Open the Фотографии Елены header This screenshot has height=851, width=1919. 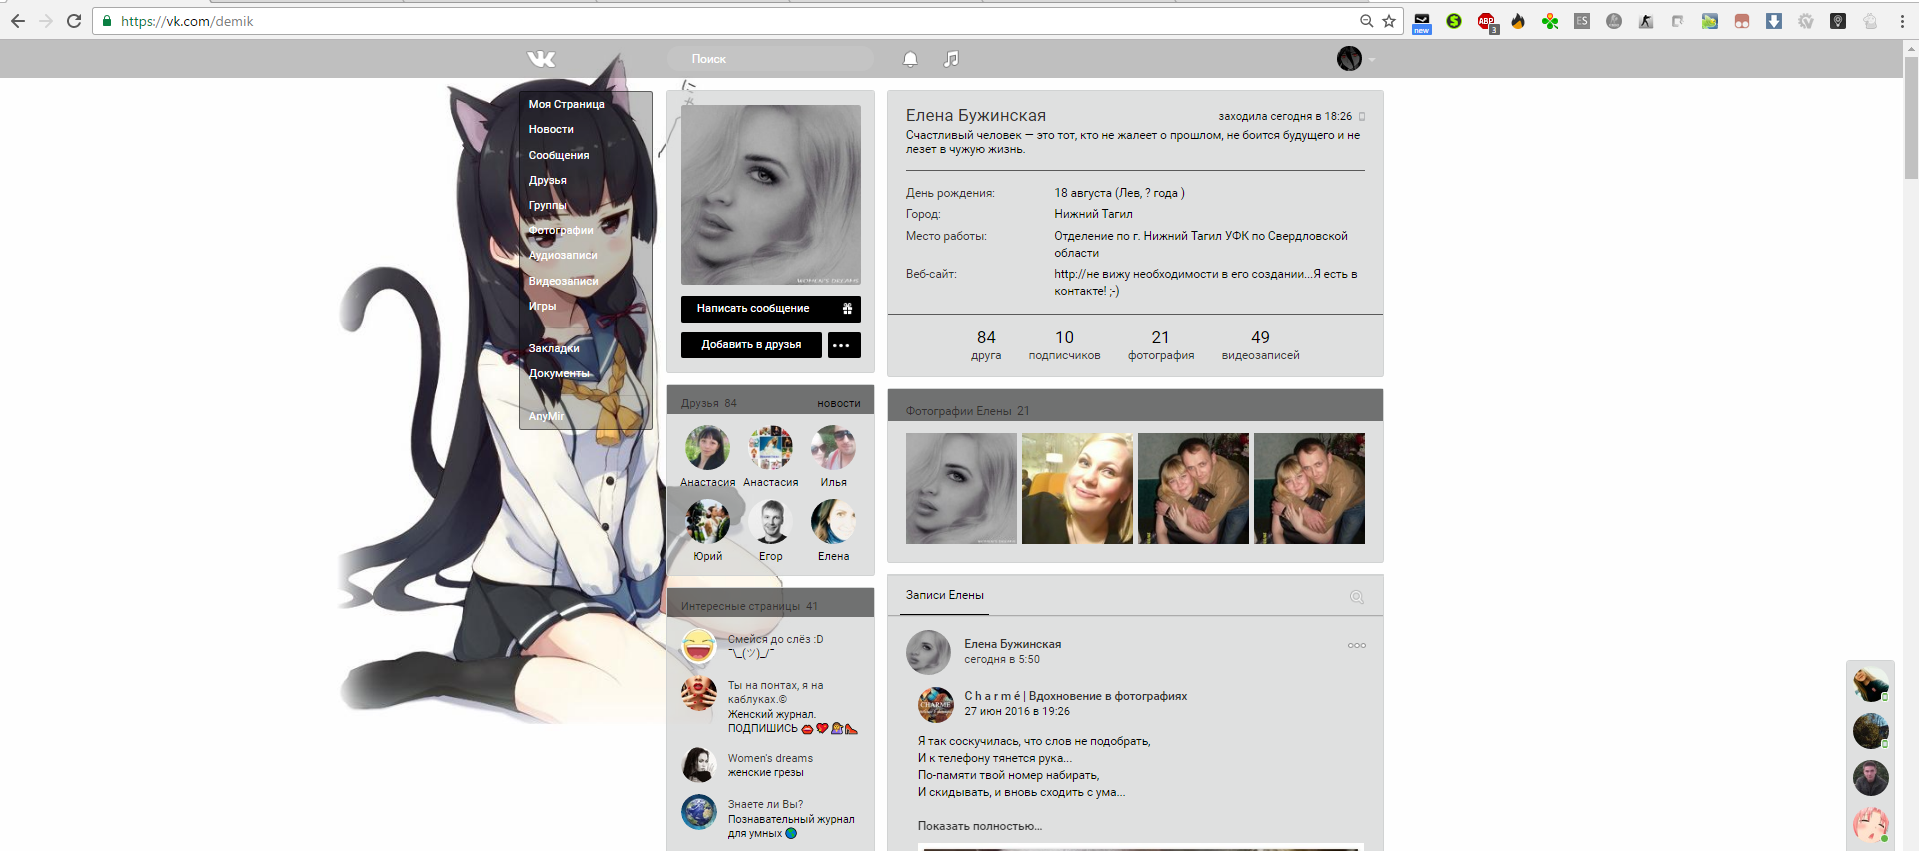tap(967, 411)
